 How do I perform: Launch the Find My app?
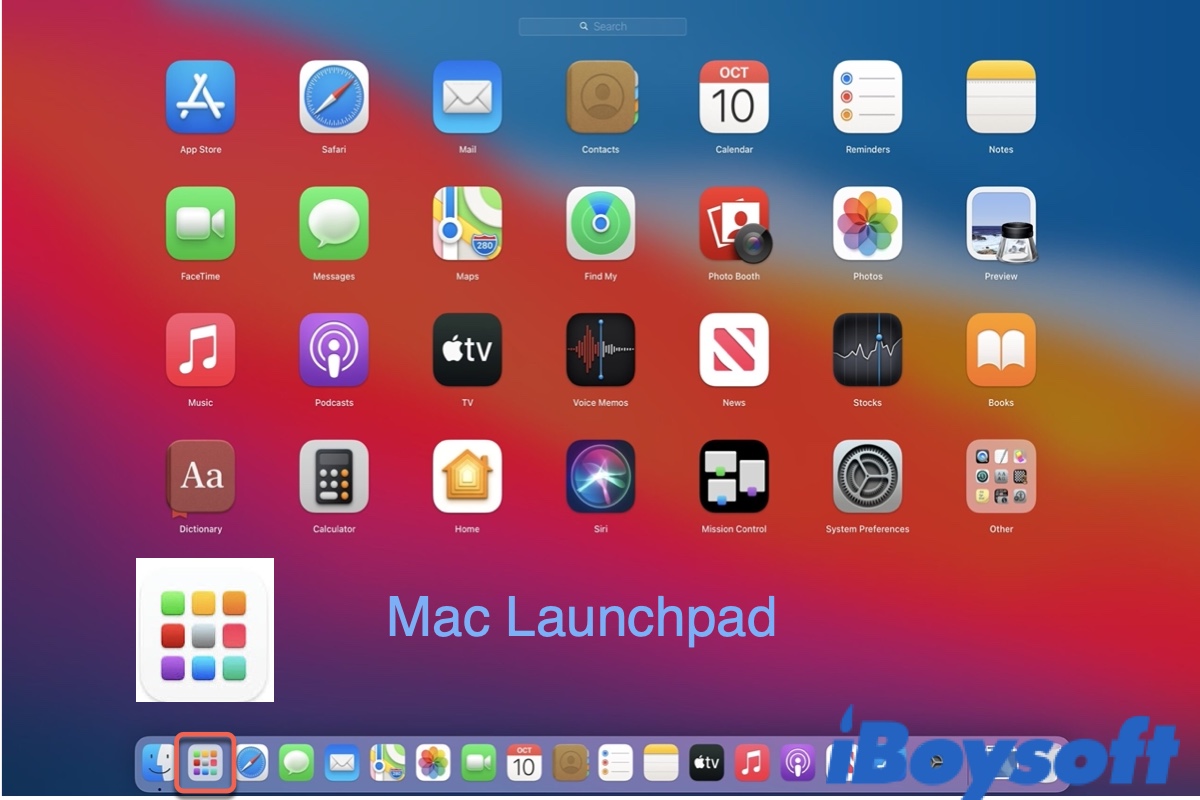click(600, 223)
